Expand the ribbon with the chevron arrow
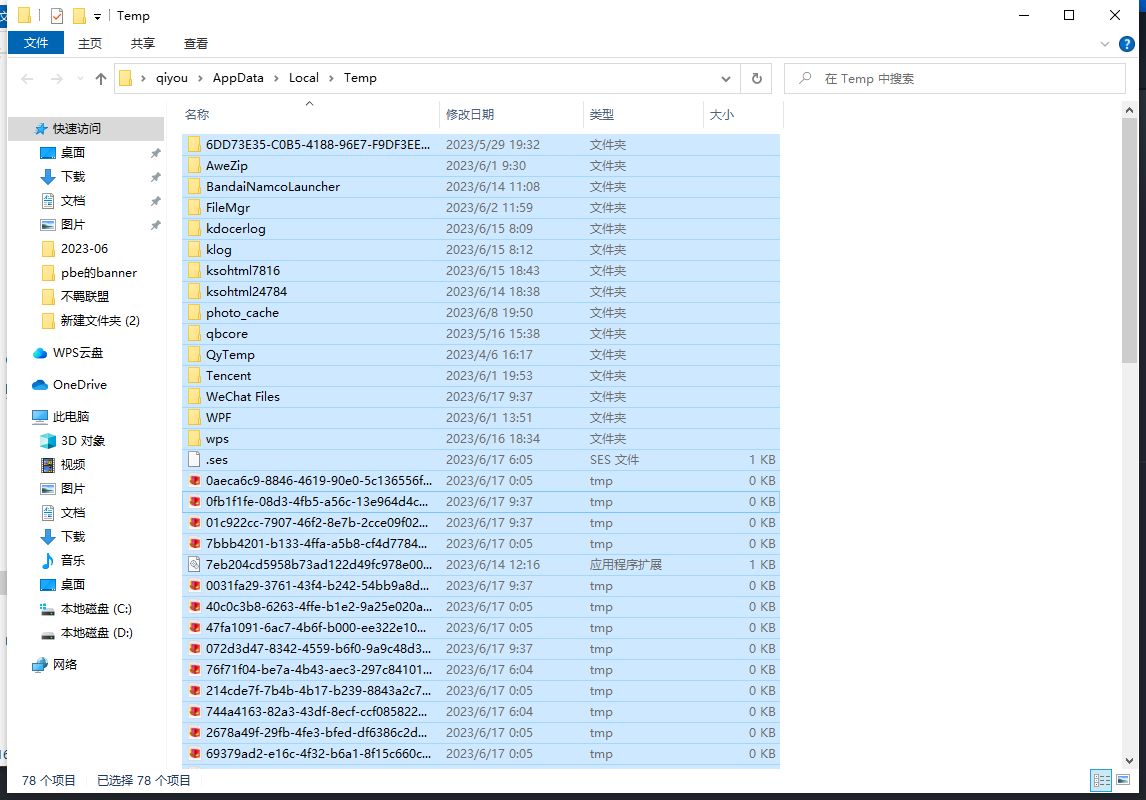 1105,44
